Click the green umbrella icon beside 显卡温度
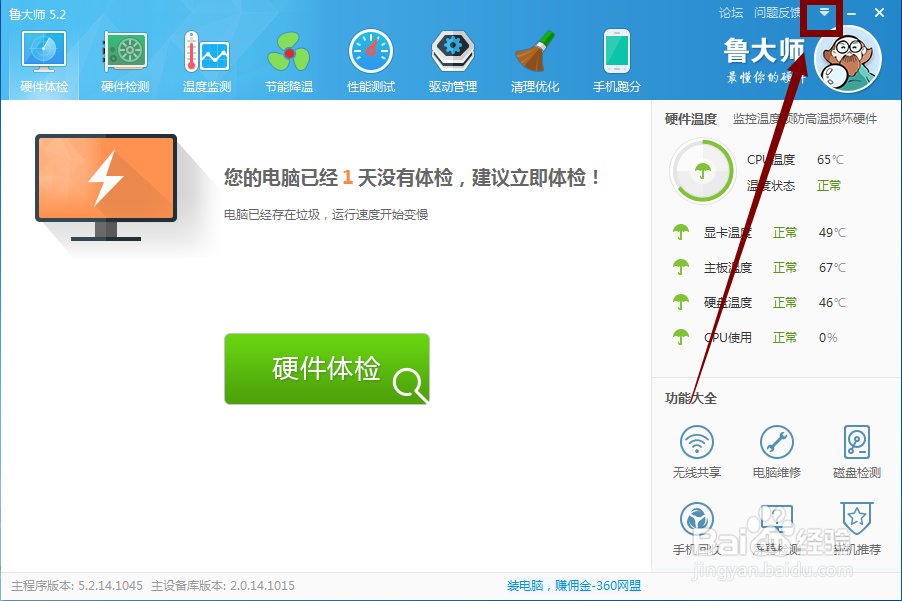The width and height of the screenshot is (902, 601). point(681,232)
